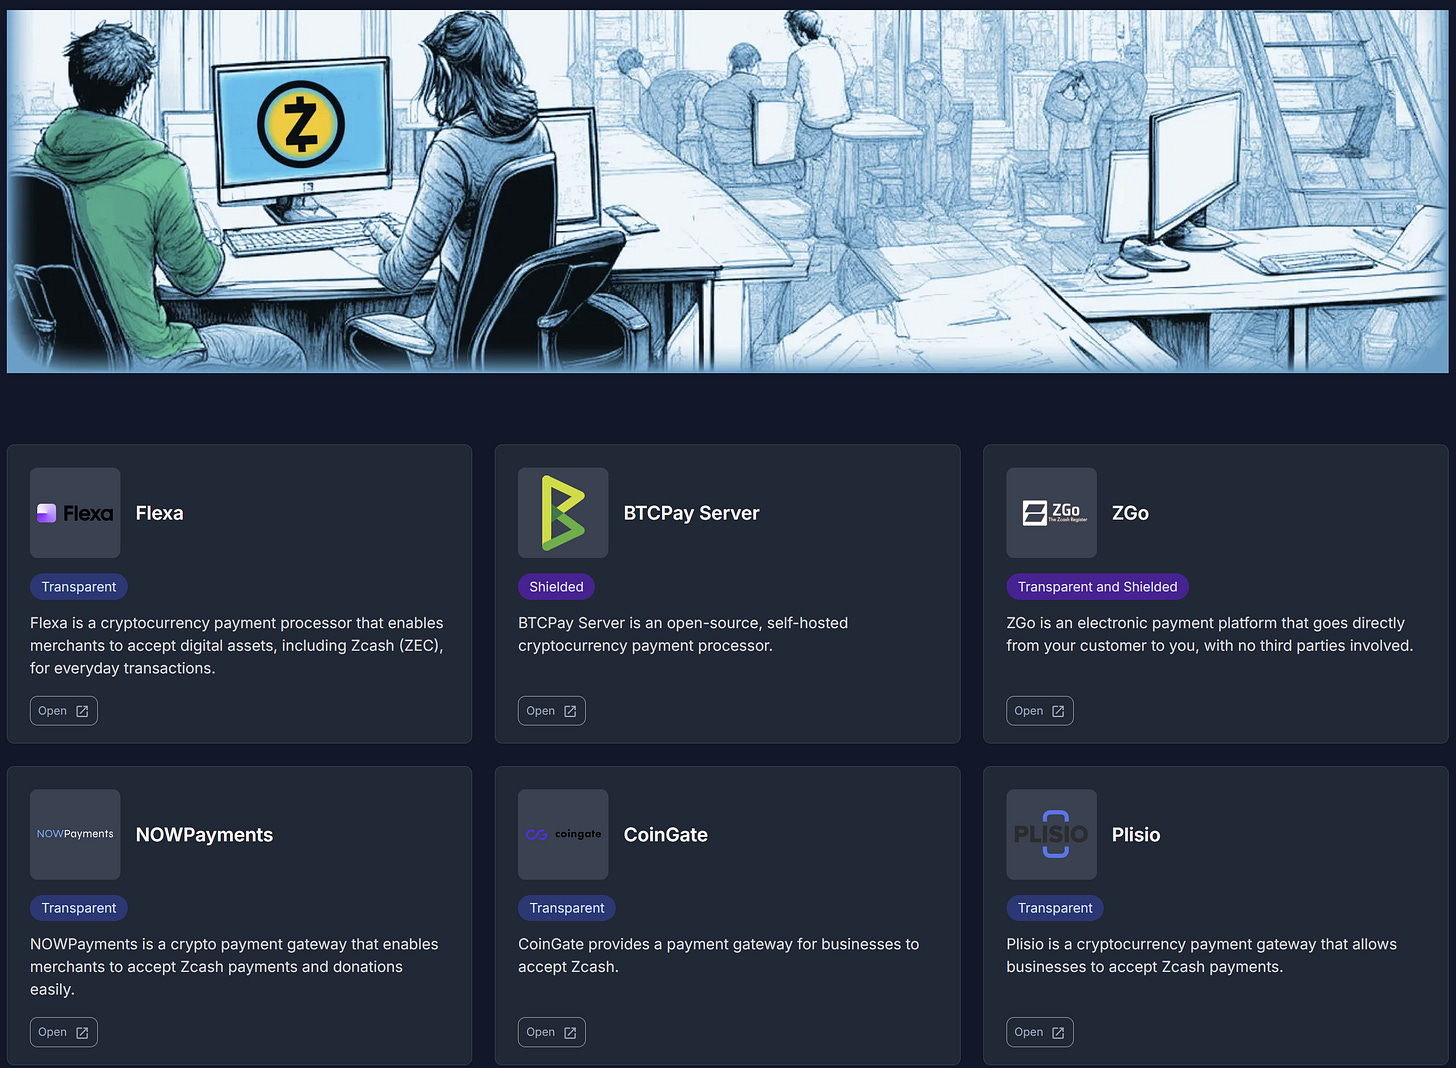Click the Flexa logo thumbnail
1456x1068 pixels.
[75, 513]
